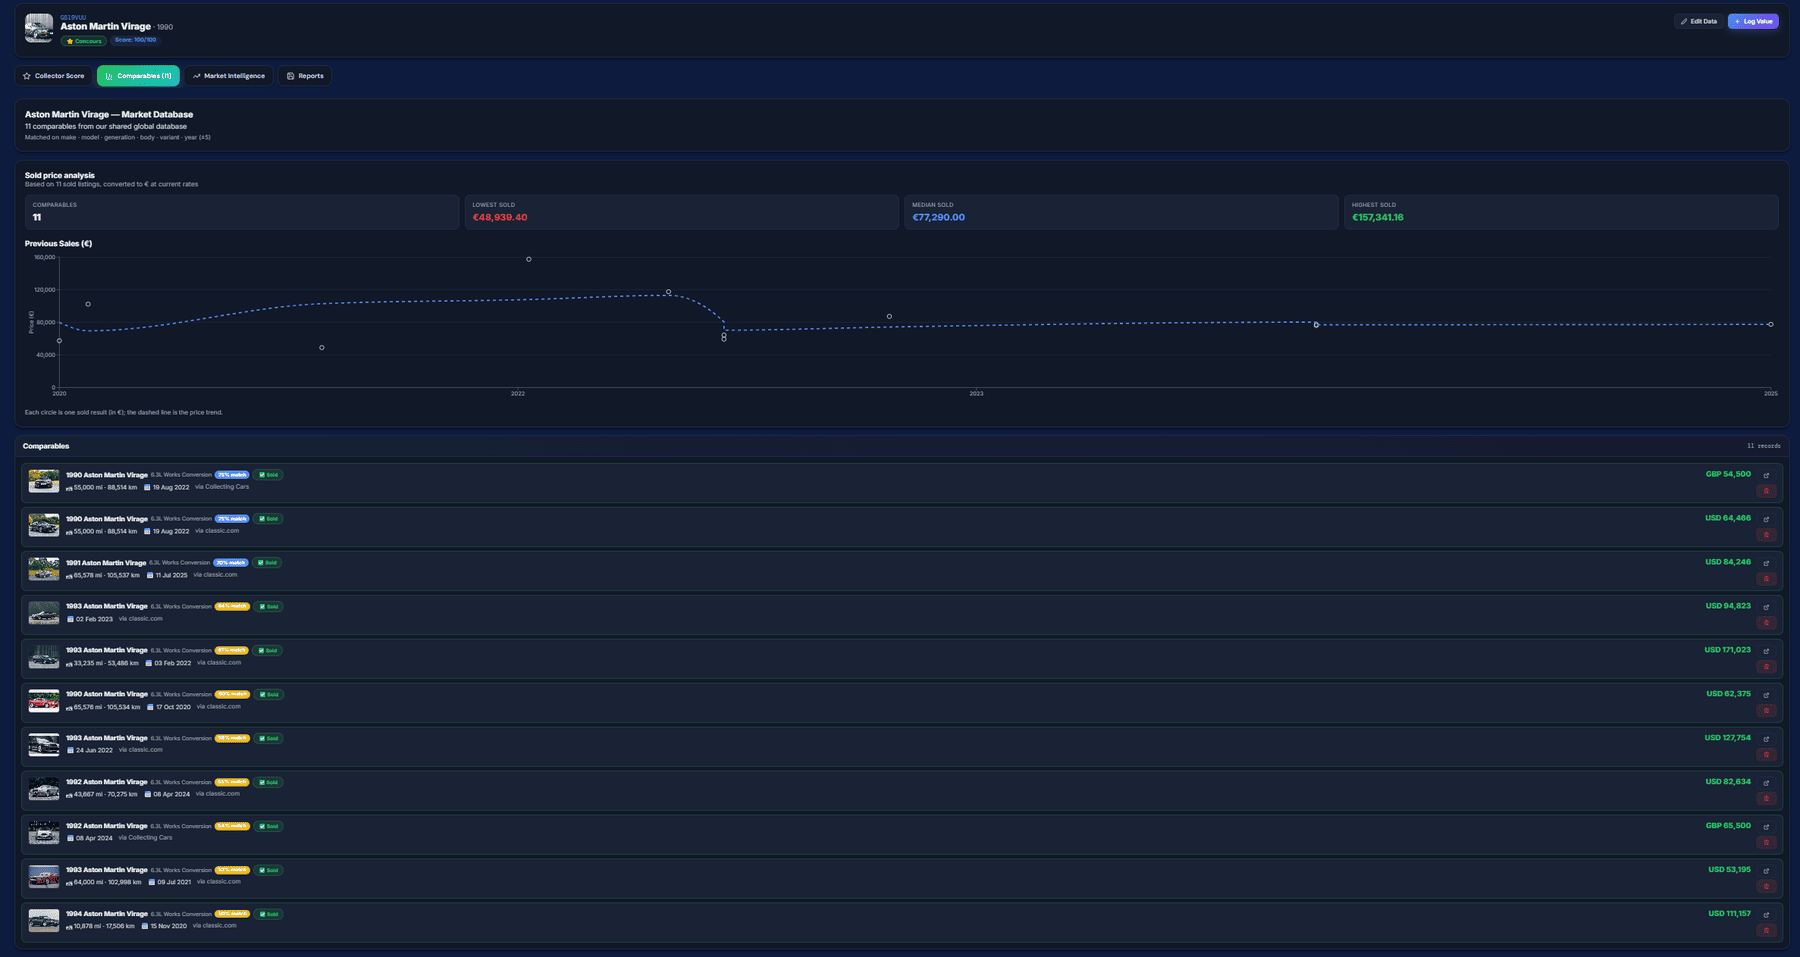1800x957 pixels.
Task: Click the date '02 Feb 2023'
Action: tap(94, 619)
